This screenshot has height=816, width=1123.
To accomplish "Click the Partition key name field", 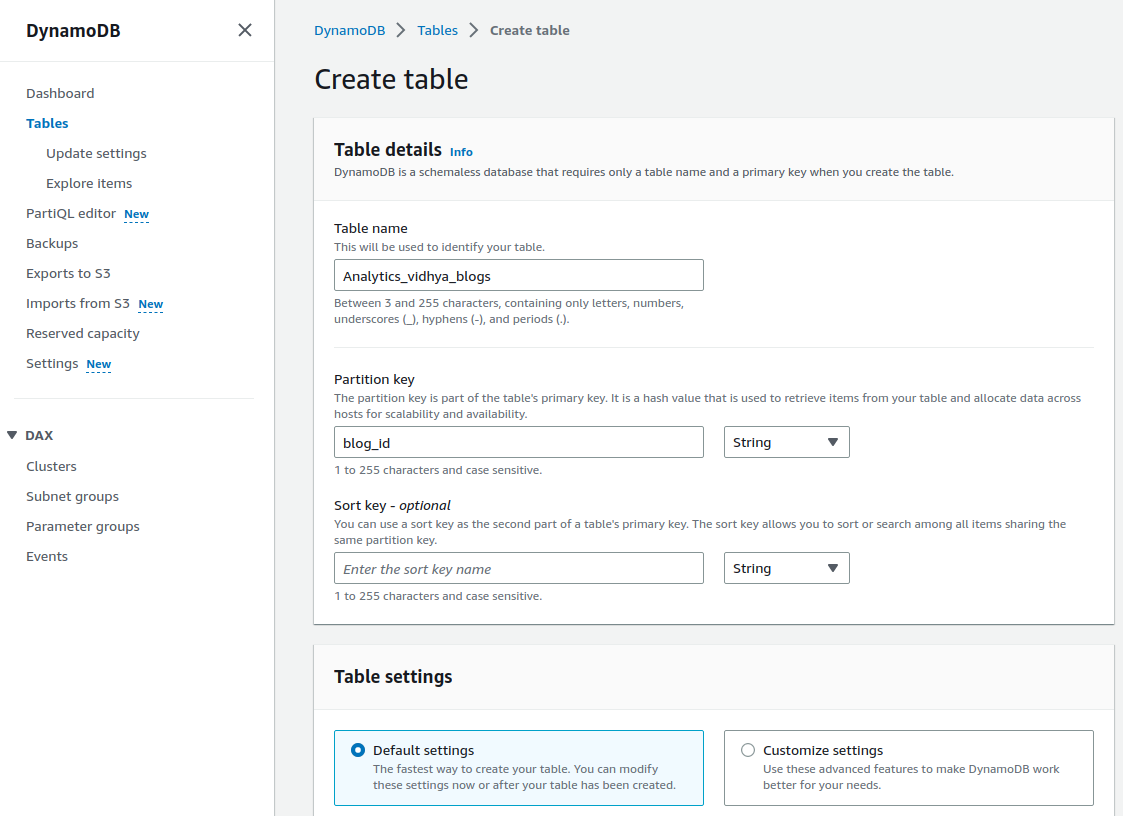I will click(519, 442).
